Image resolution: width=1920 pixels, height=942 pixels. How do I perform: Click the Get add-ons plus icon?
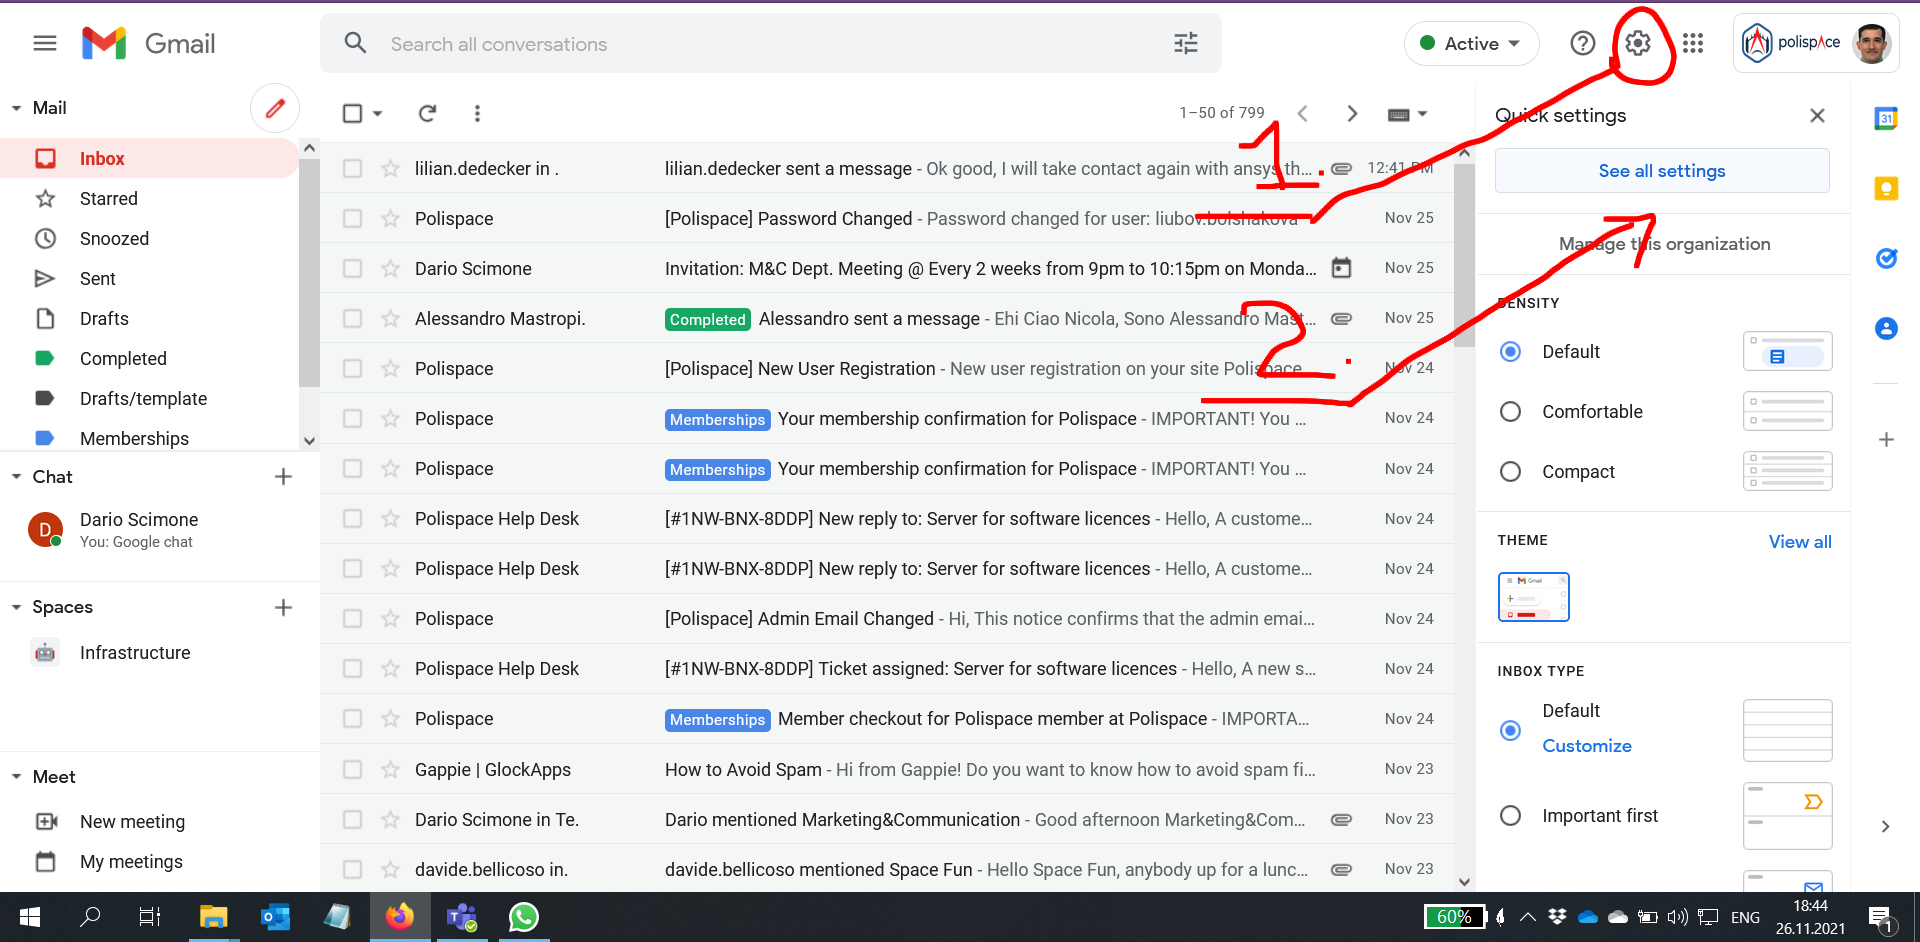(1886, 439)
